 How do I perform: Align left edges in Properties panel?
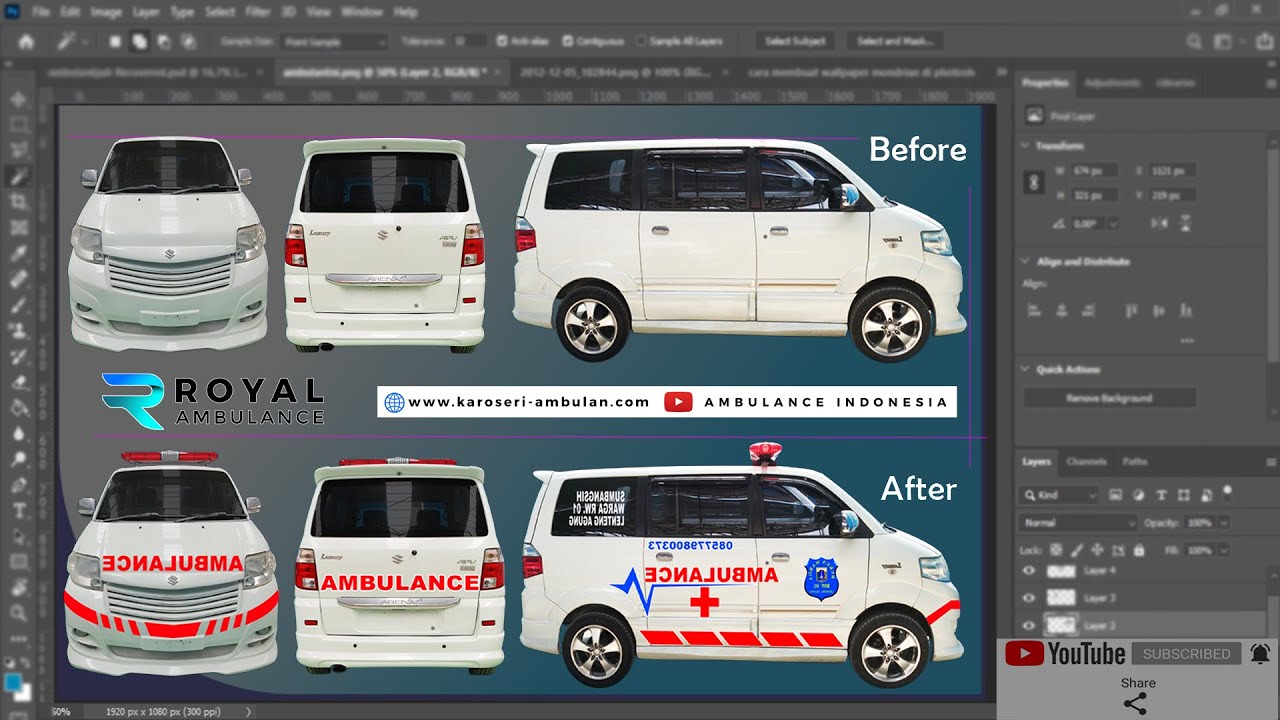tap(1036, 311)
